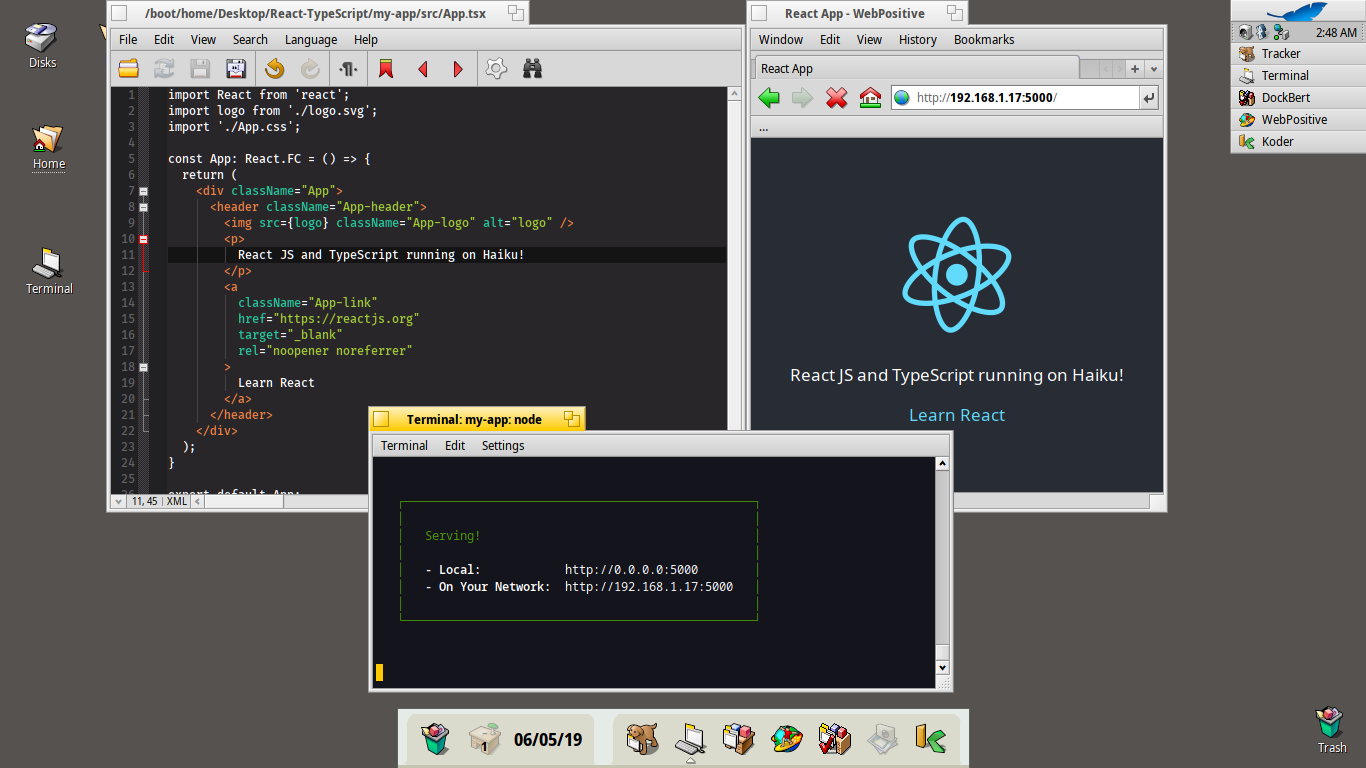Click the orange Undo arrow in Koder
Viewport: 1366px width, 768px height.
point(274,69)
